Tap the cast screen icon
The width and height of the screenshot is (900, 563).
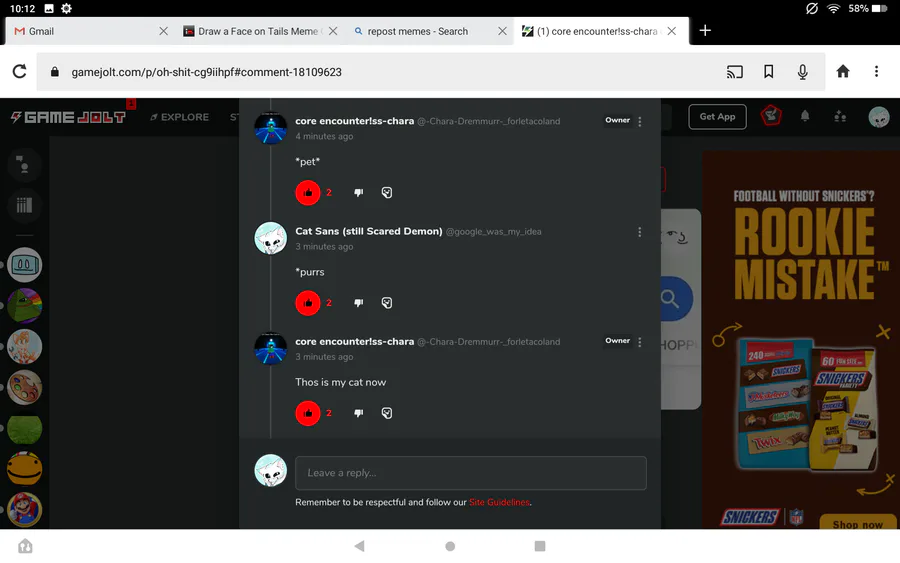click(x=735, y=72)
